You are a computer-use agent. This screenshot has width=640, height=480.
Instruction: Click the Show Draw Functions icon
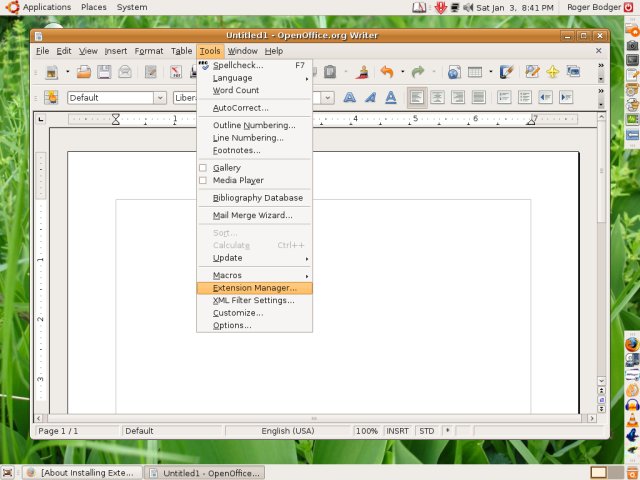coord(506,72)
